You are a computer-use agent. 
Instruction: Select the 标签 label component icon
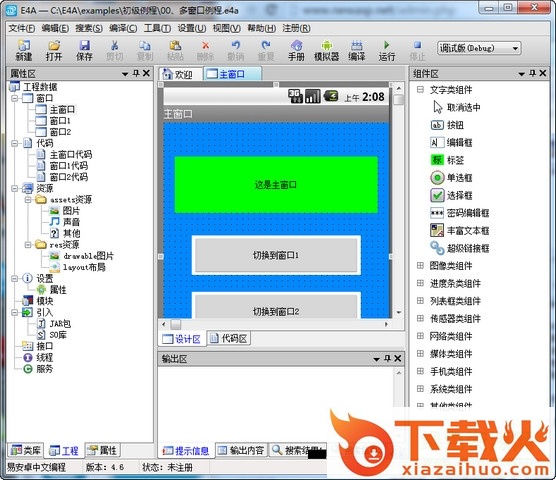tap(437, 160)
